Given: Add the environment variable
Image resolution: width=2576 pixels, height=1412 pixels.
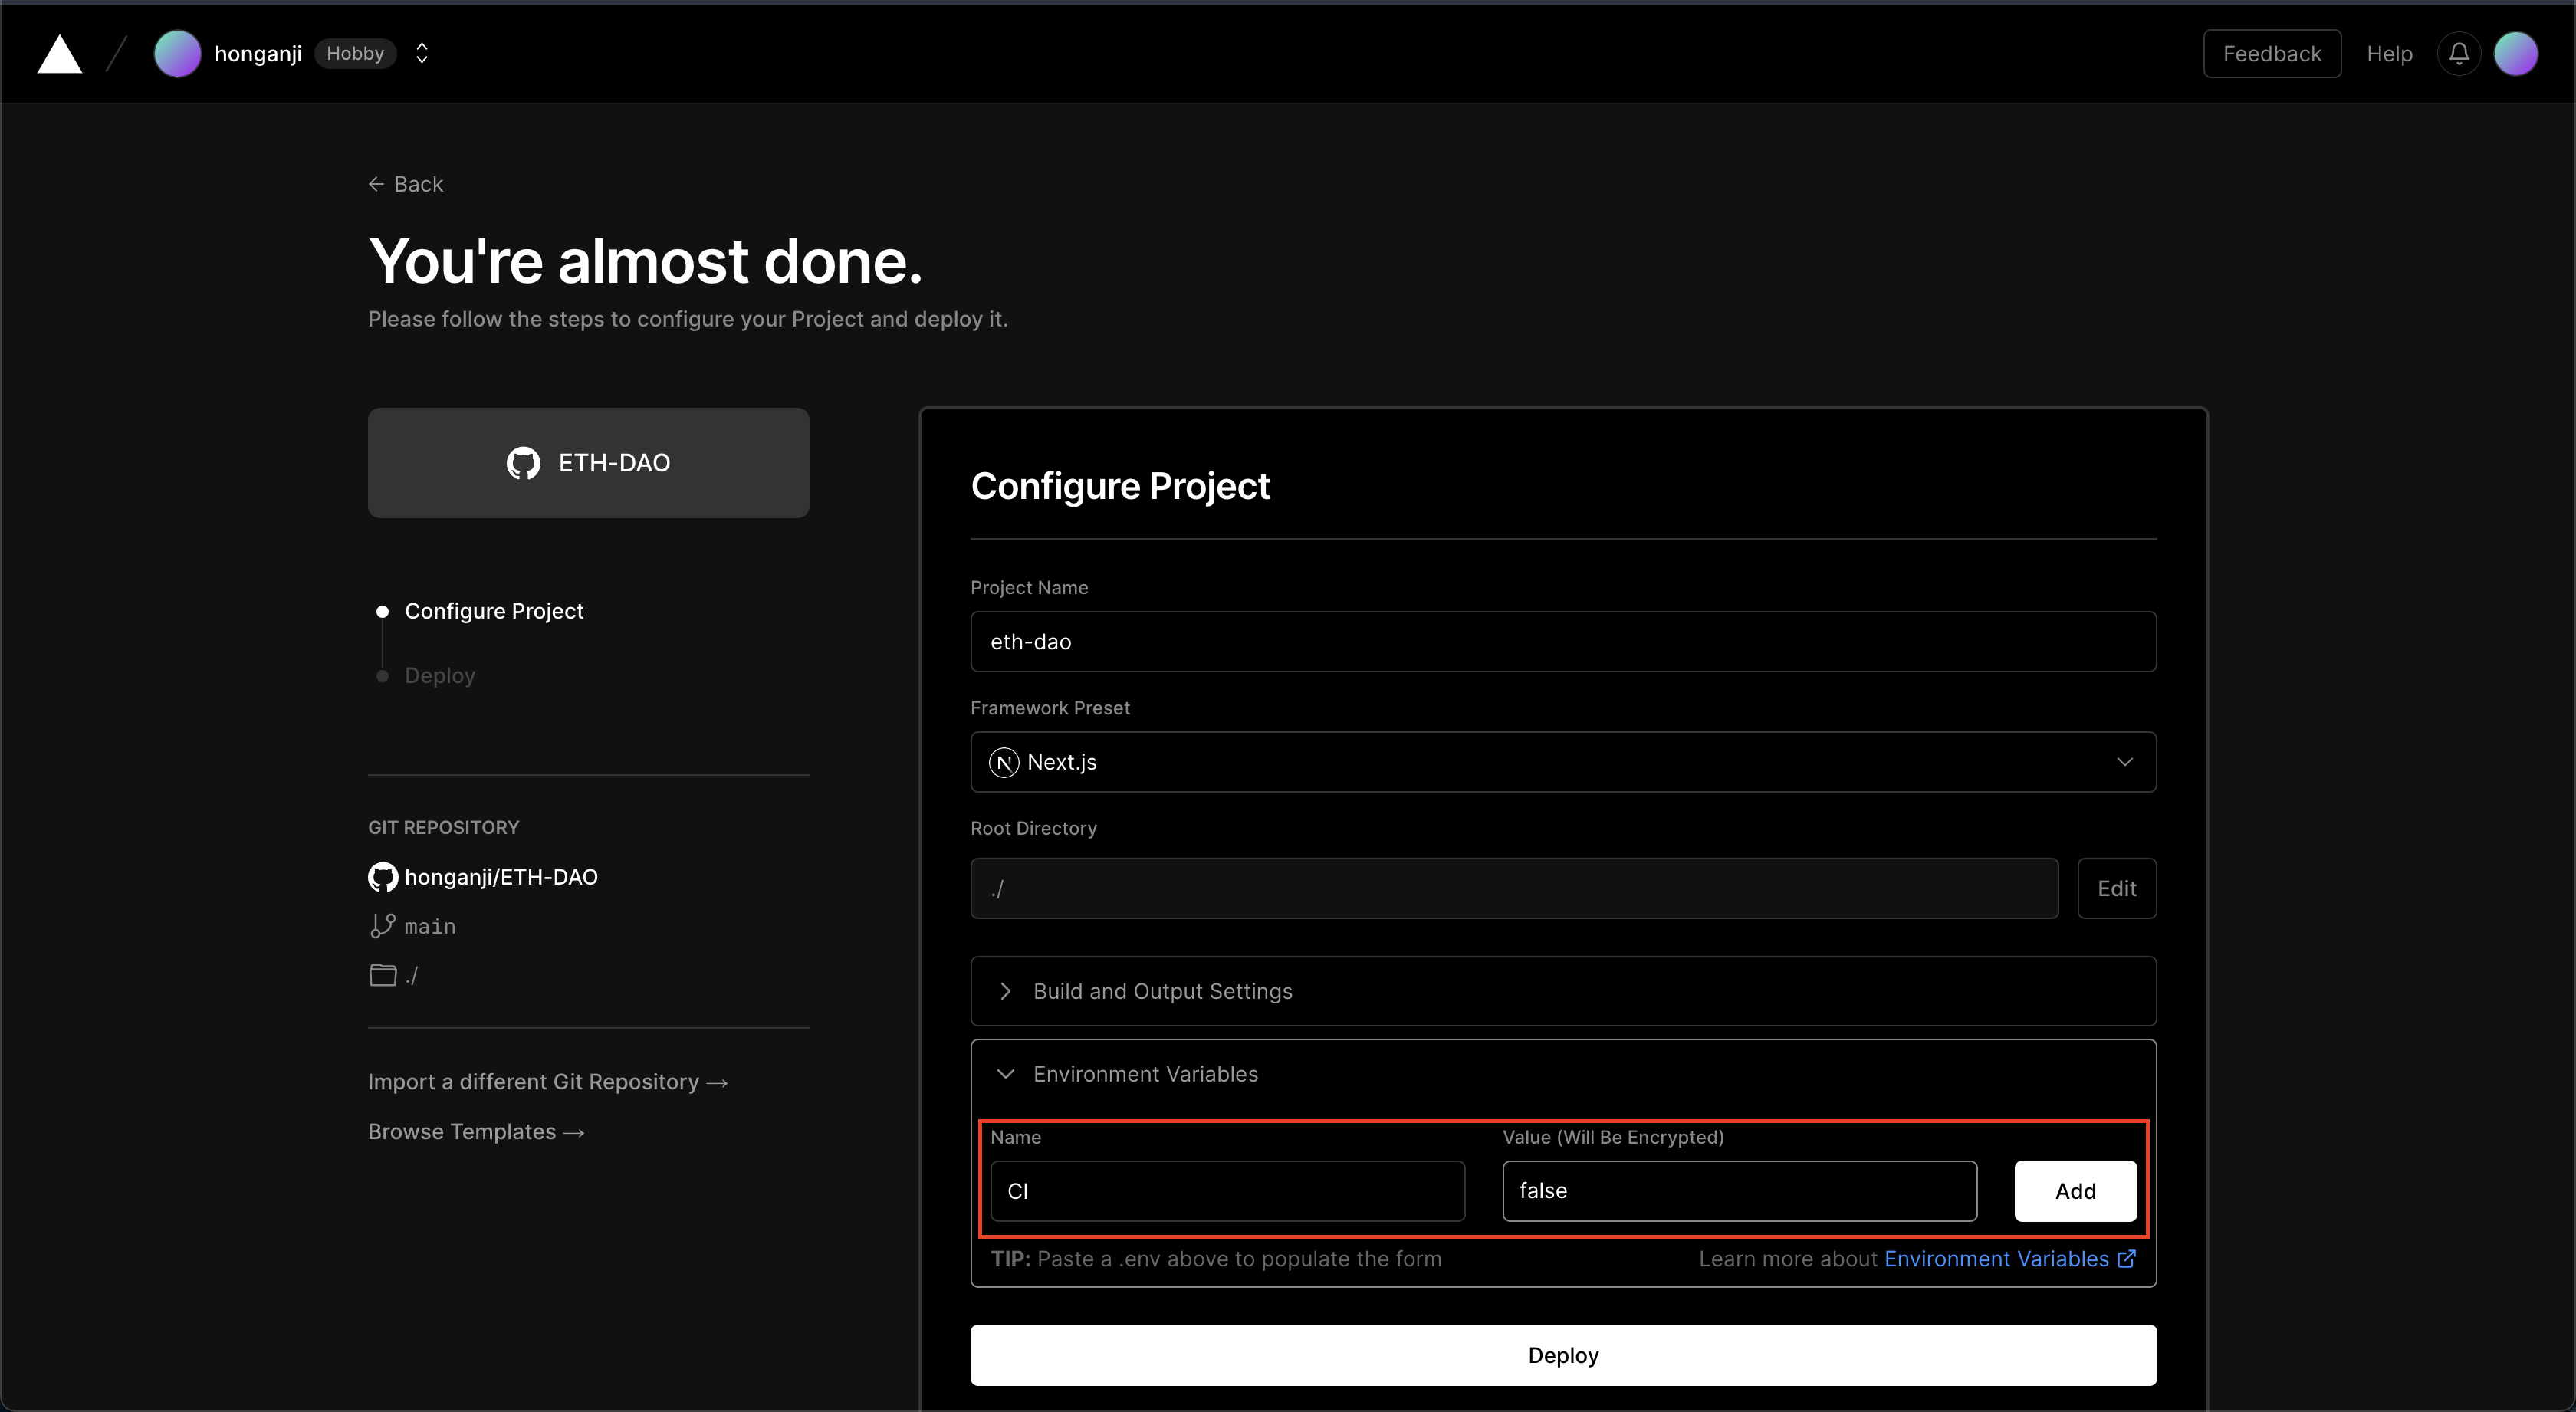Looking at the screenshot, I should (2075, 1191).
